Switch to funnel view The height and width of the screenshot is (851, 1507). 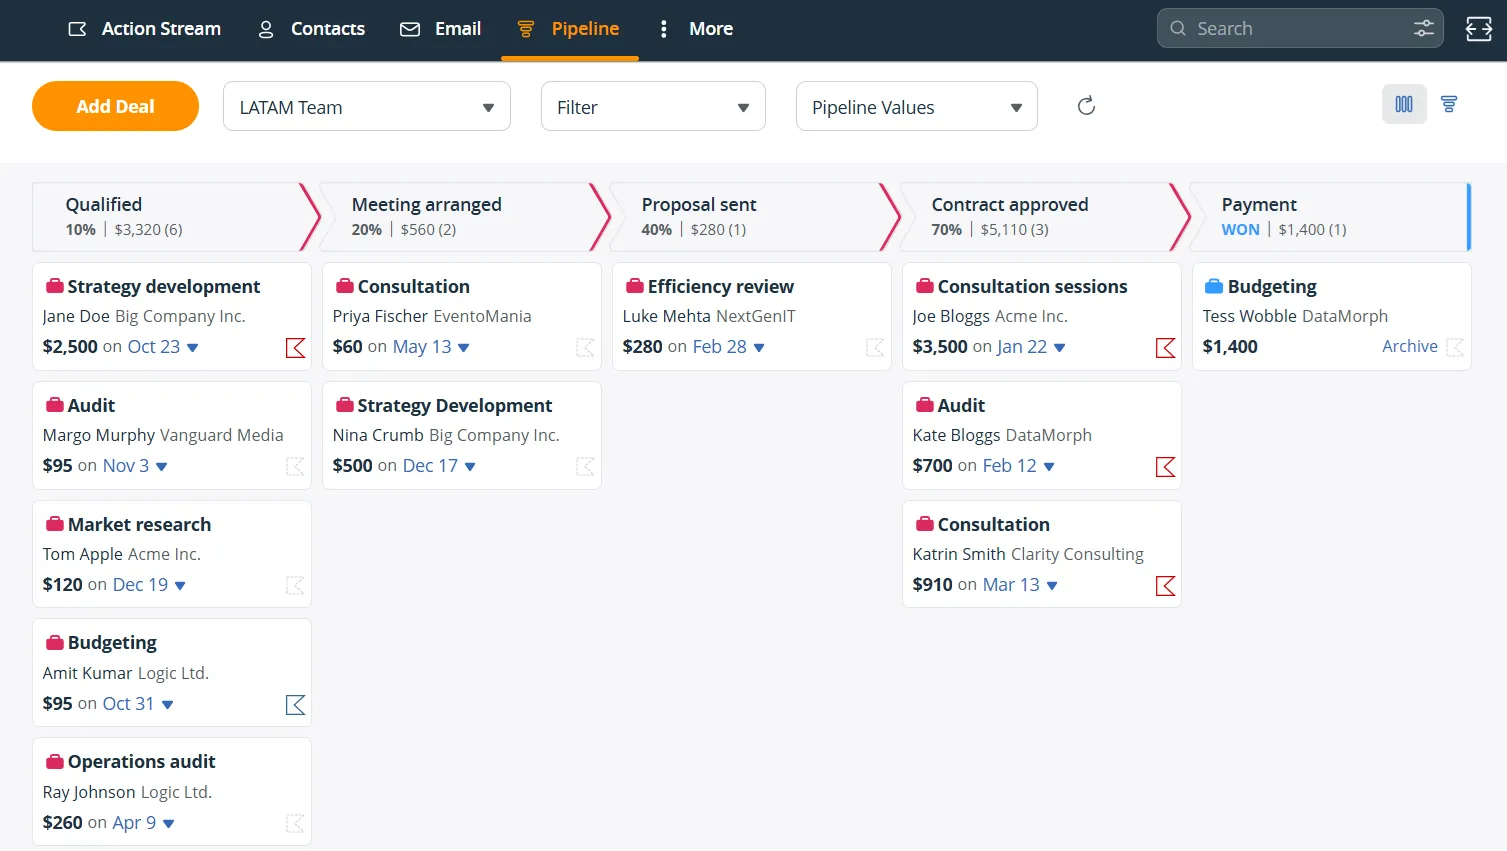point(1449,104)
